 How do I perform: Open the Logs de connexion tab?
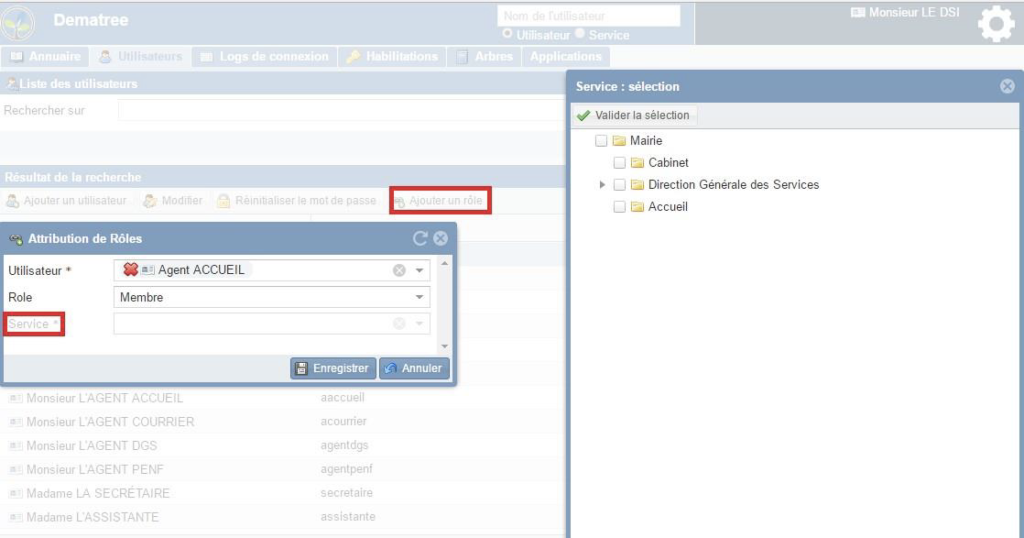265,57
